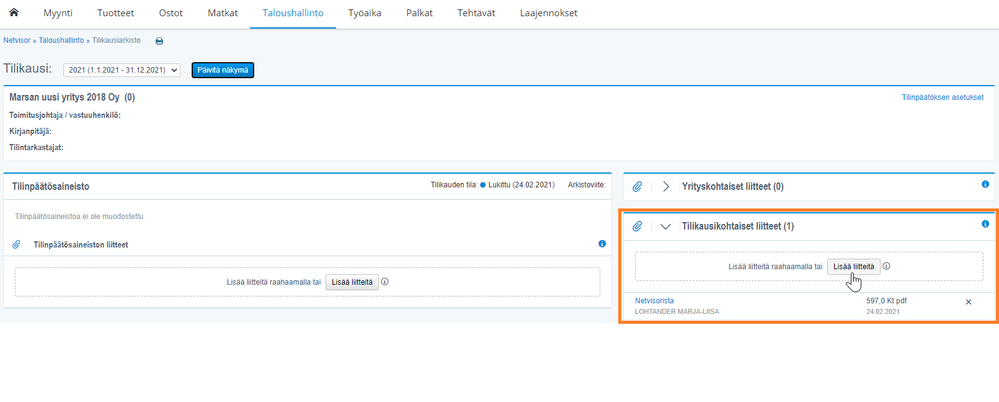Show upload info in Tilinpäätösaineisto drop zone
This screenshot has height=402, width=999.
(385, 282)
